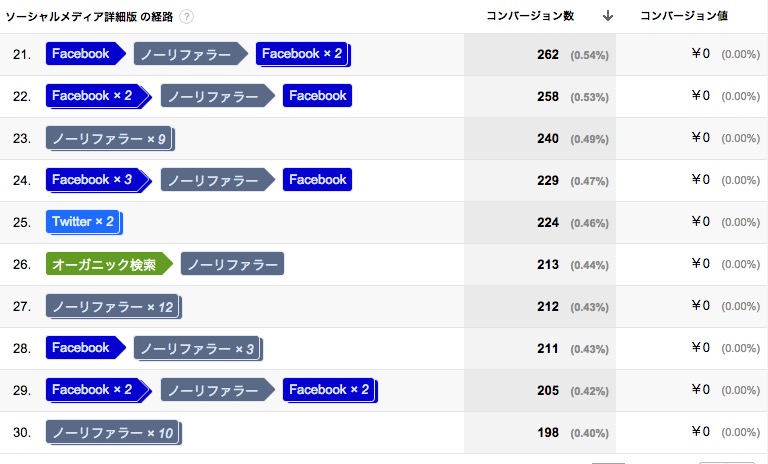Click Facebook × 3 chip in row 24
Screen dimensions: 768x464
point(98,180)
